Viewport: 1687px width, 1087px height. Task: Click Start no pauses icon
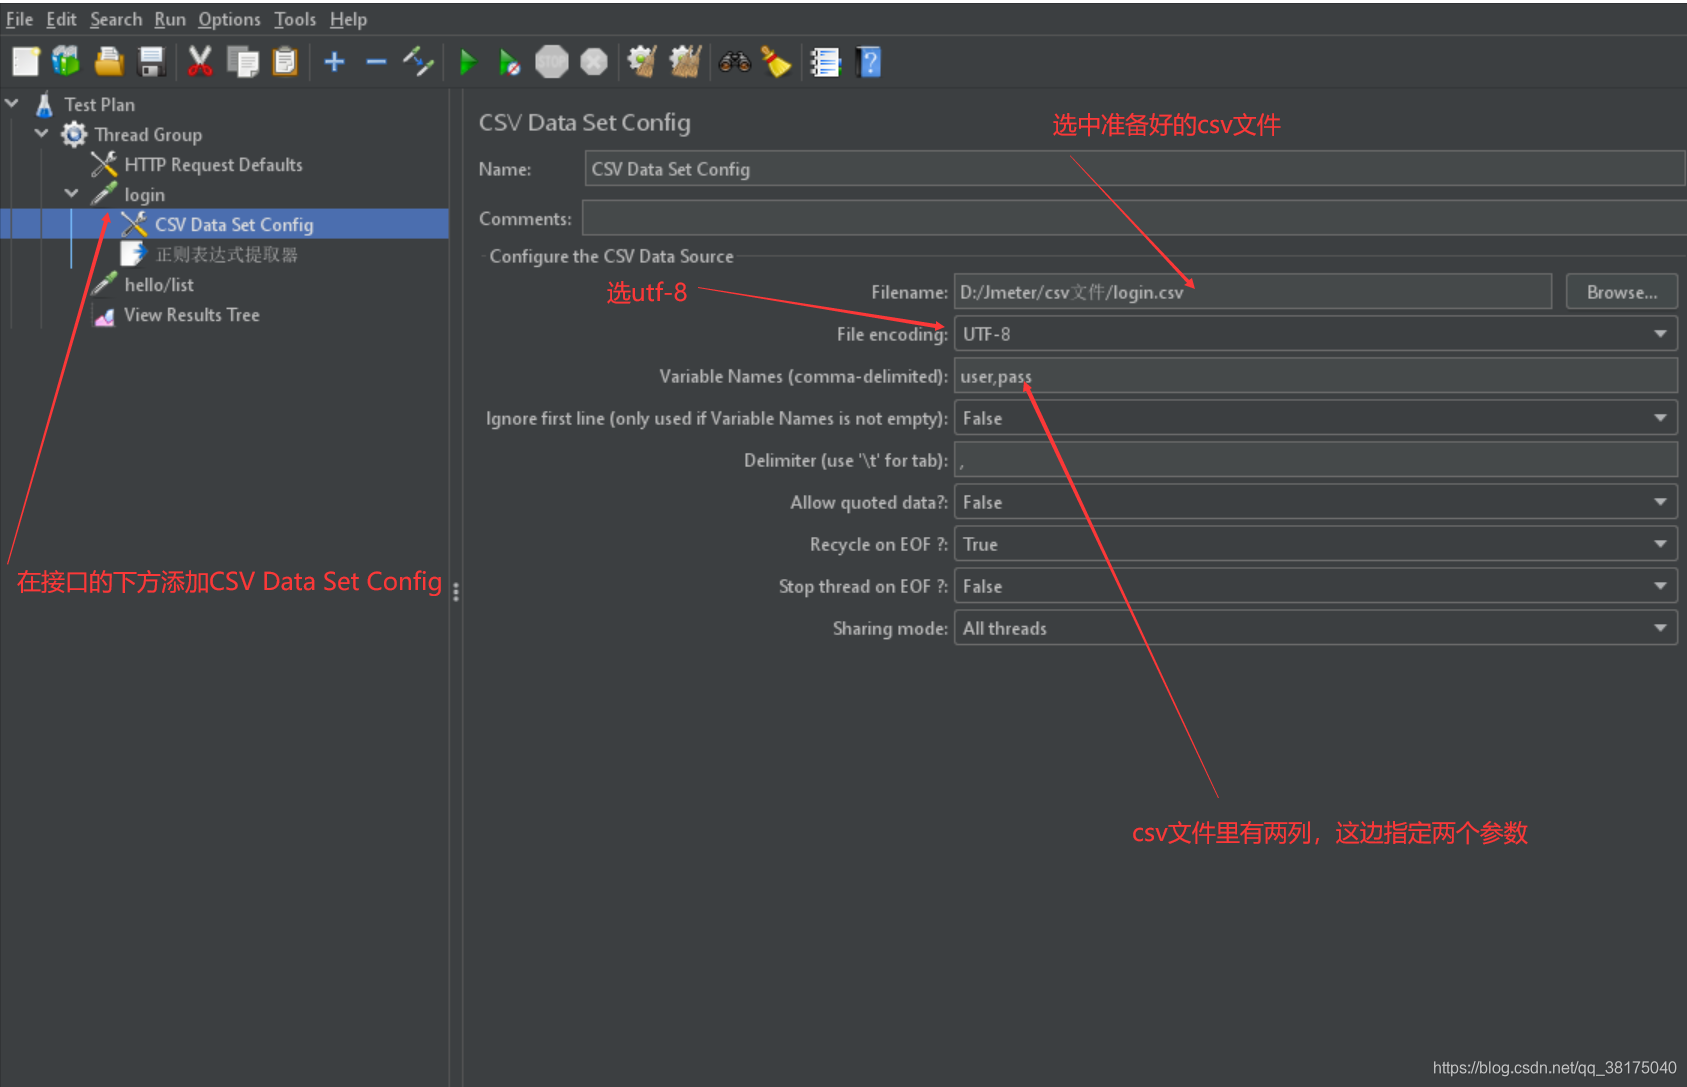[509, 62]
